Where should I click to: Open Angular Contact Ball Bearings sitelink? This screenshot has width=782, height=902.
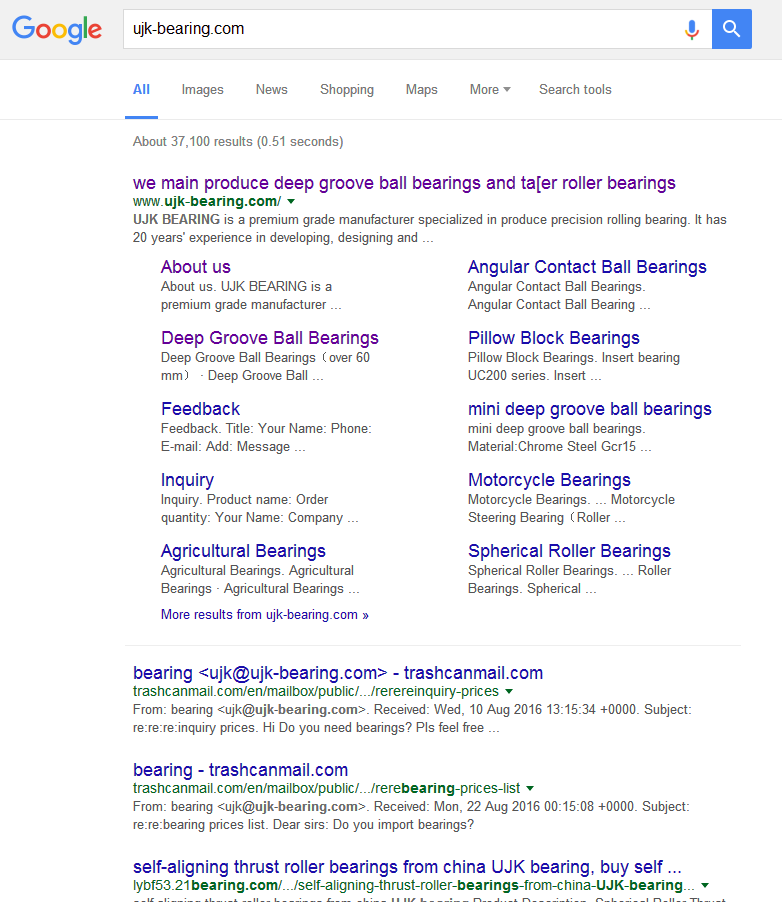coord(587,267)
